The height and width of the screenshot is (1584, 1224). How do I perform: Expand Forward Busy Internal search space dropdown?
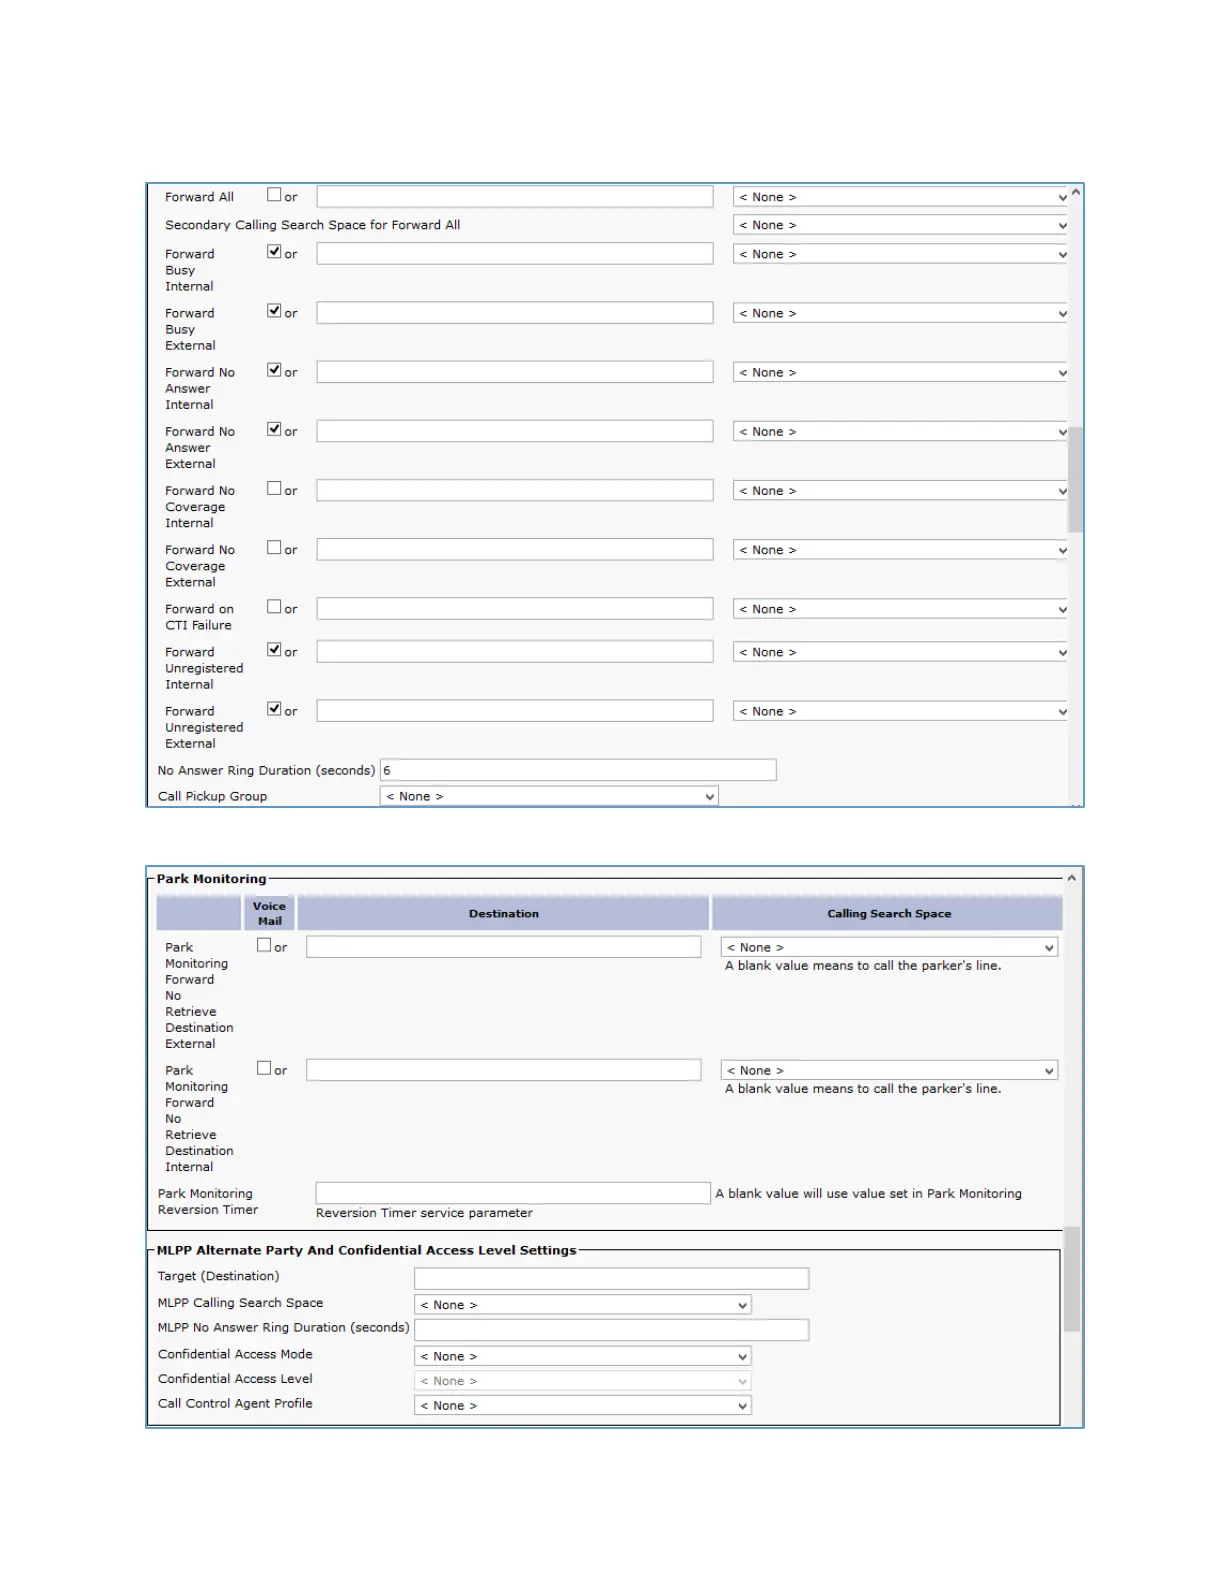pyautogui.click(x=901, y=254)
